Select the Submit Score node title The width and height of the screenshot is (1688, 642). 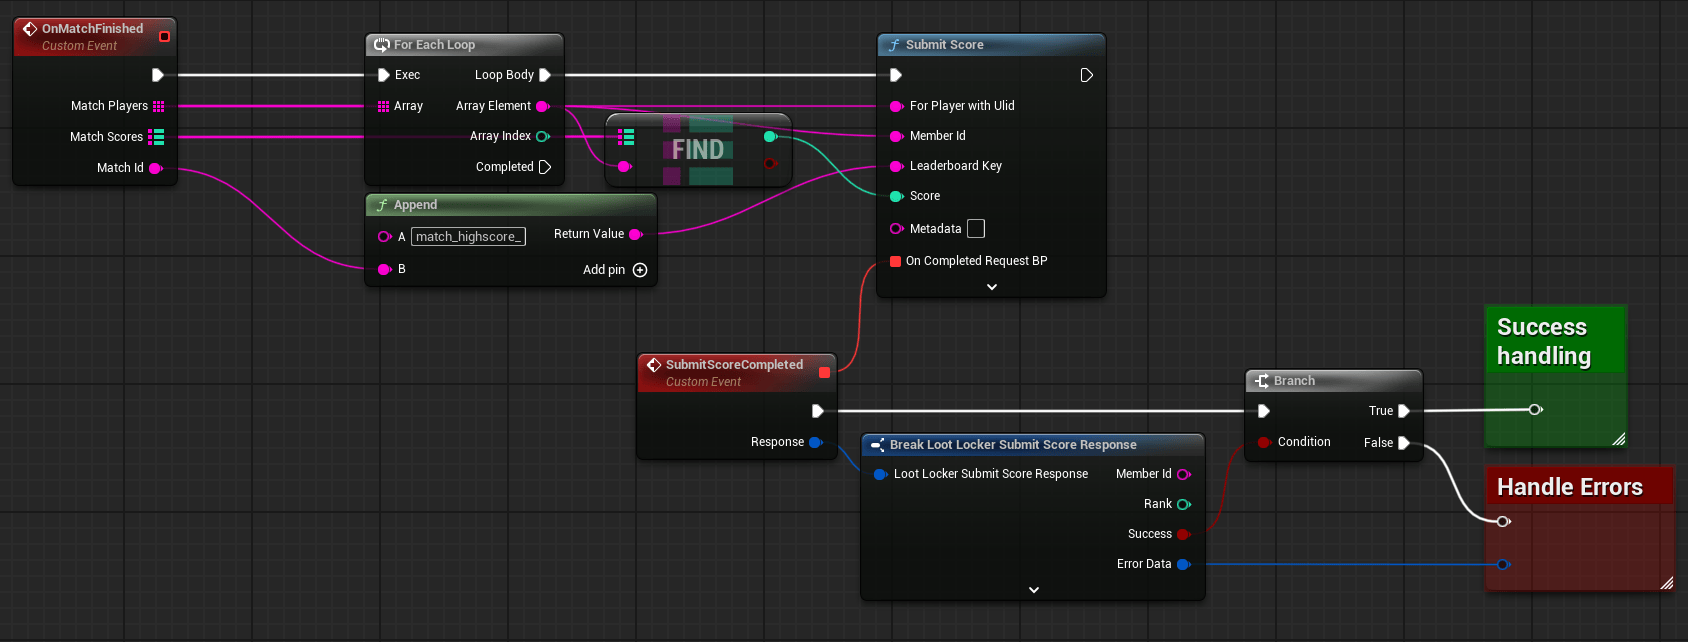(944, 45)
